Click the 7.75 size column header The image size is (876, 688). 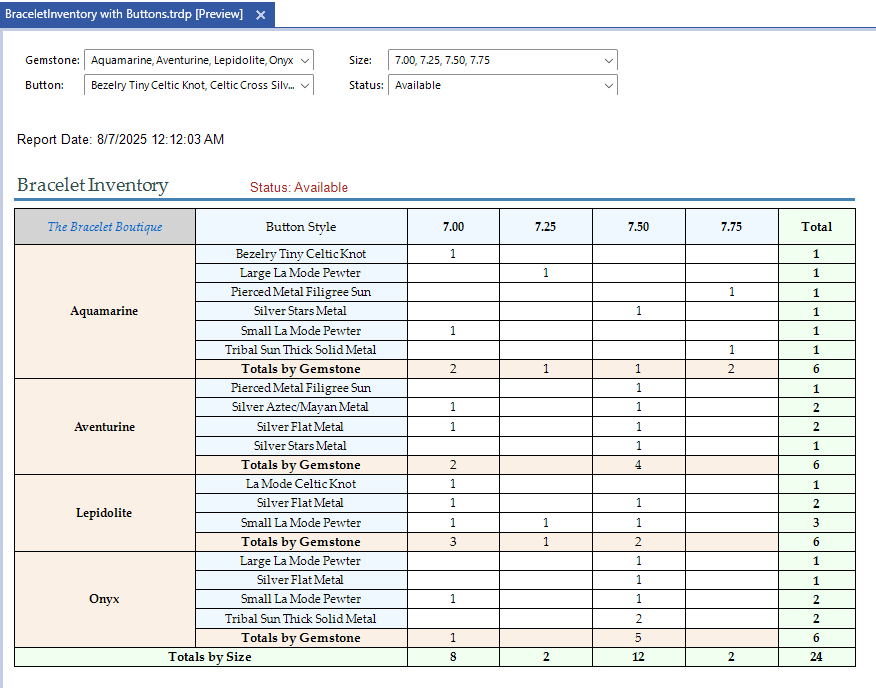tap(731, 227)
